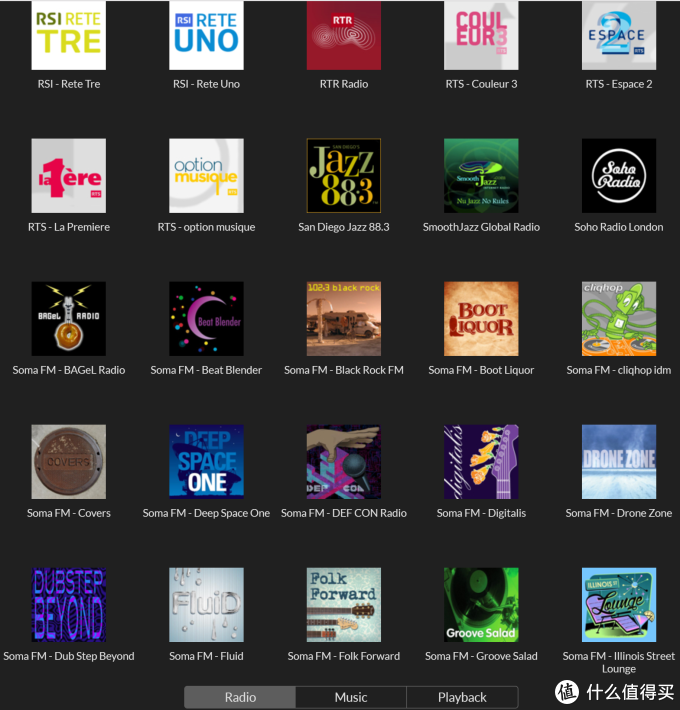
Task: Click the 'Soma FM - DEF CON Radio' label
Action: [344, 513]
